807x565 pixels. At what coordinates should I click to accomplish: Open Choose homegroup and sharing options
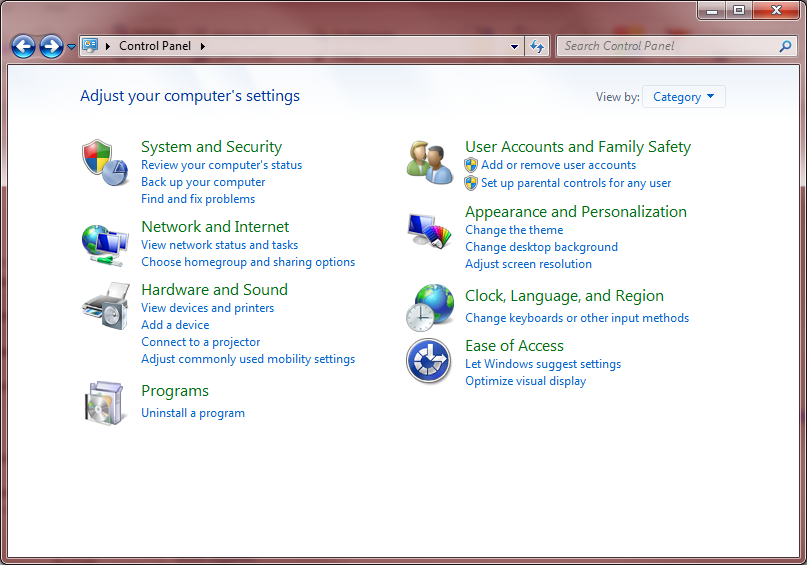pyautogui.click(x=248, y=262)
